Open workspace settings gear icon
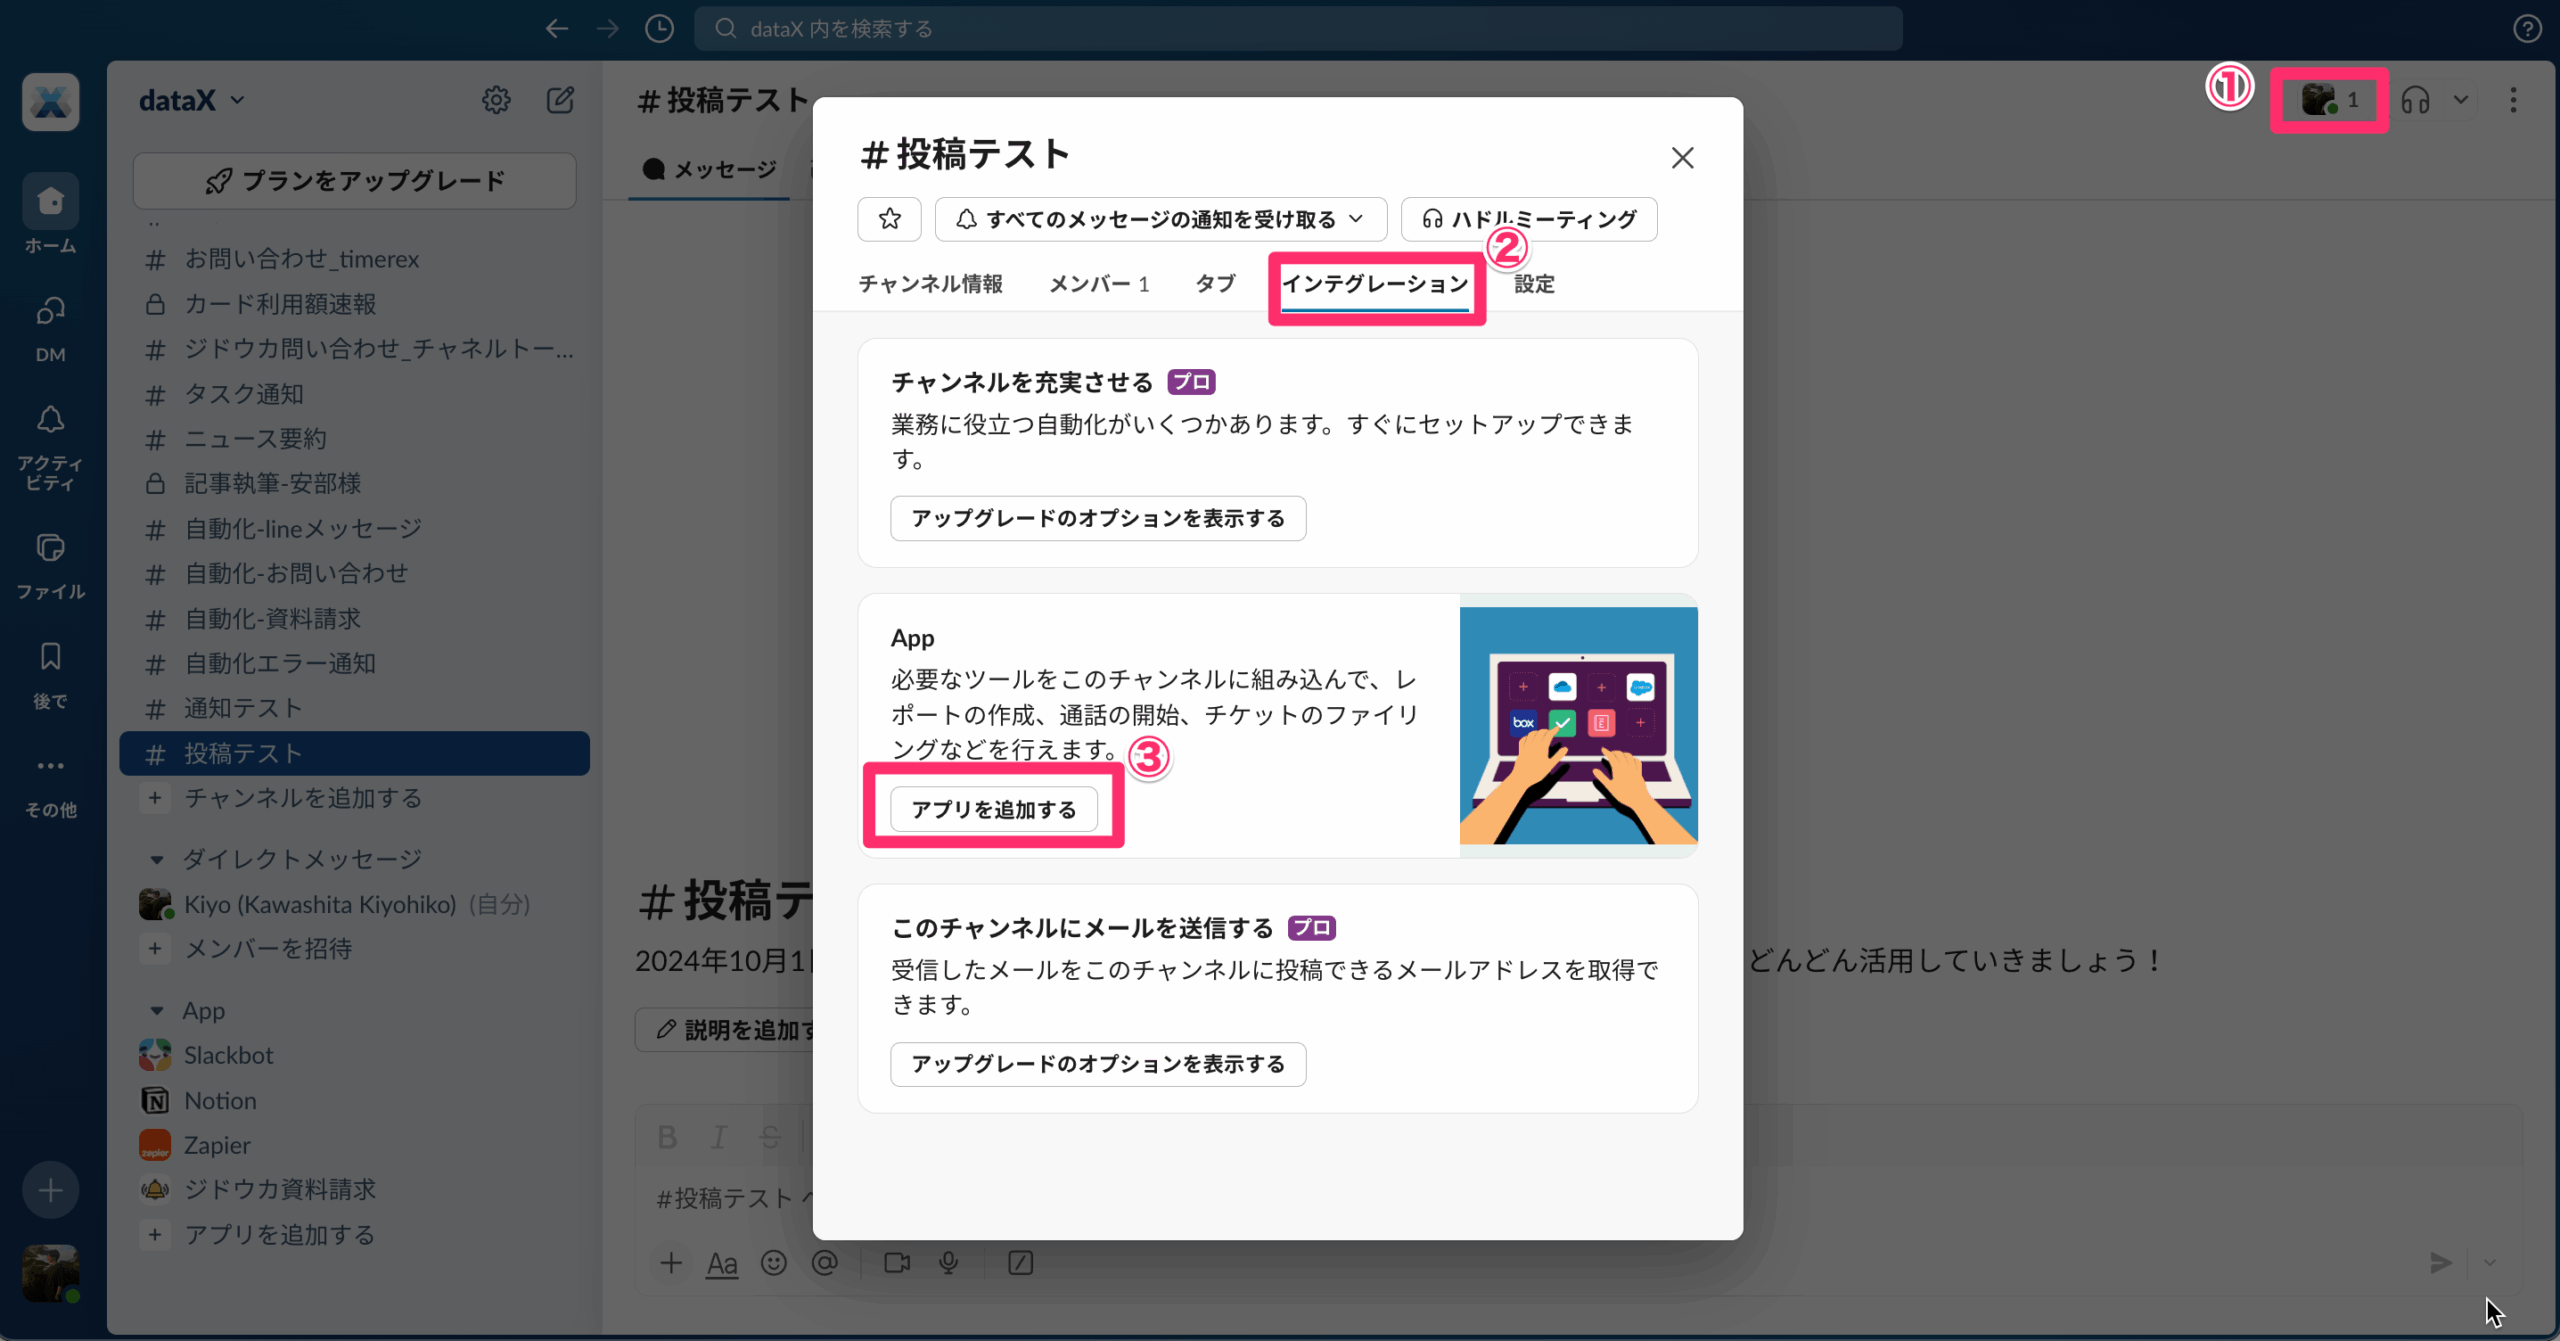The image size is (2560, 1341). [496, 100]
